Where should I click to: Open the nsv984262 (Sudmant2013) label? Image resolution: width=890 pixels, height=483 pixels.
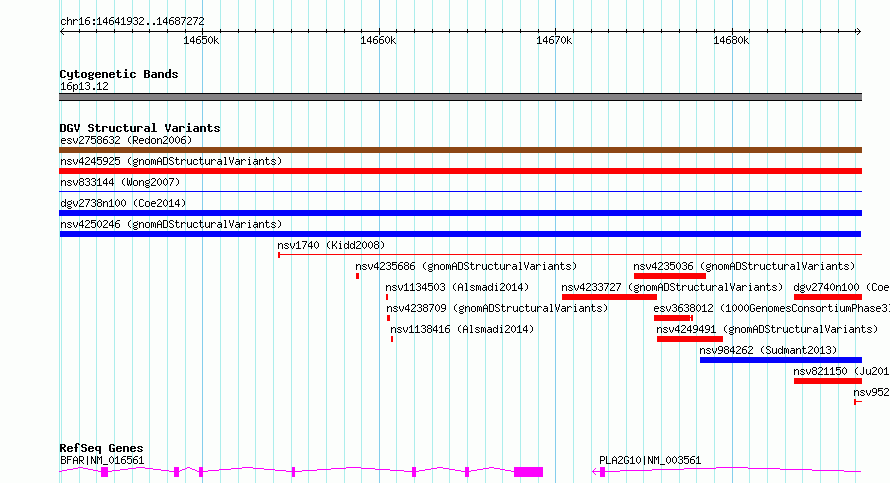coord(768,350)
